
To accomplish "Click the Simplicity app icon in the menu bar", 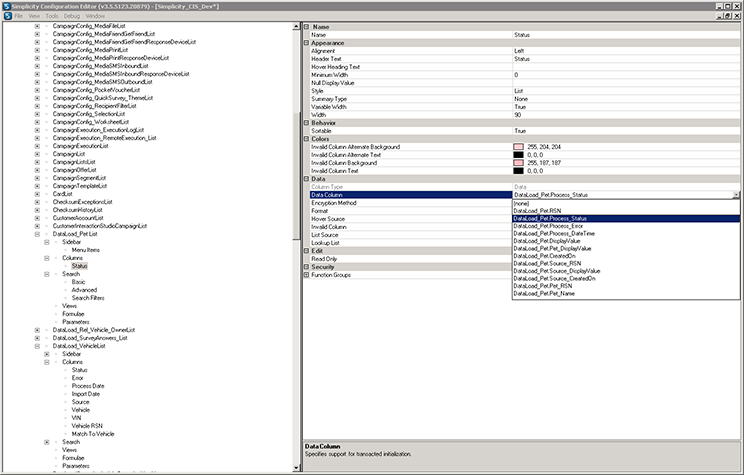I will 8,16.
